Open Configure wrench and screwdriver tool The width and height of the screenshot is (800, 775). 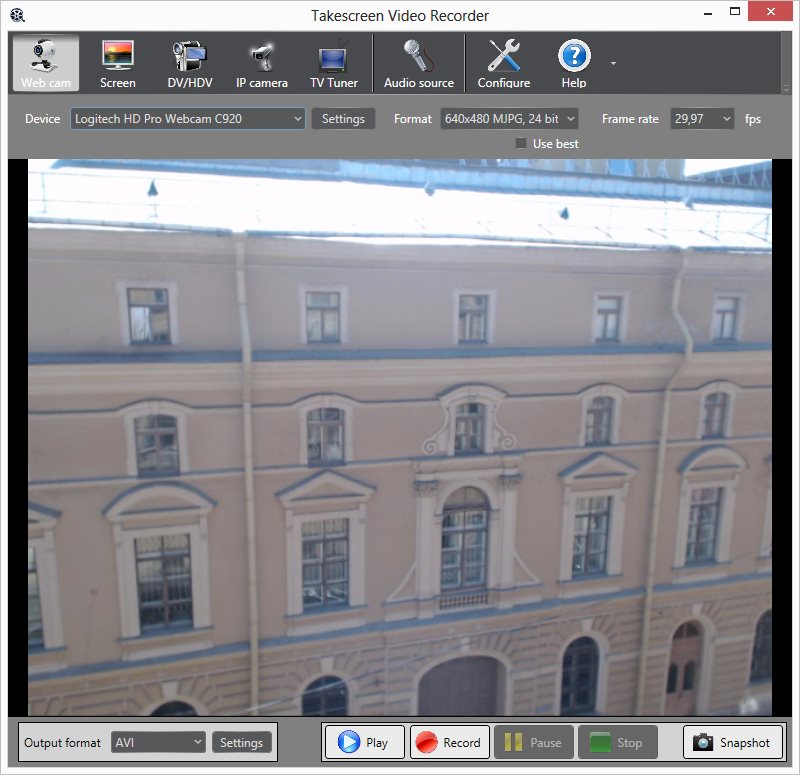tap(504, 63)
